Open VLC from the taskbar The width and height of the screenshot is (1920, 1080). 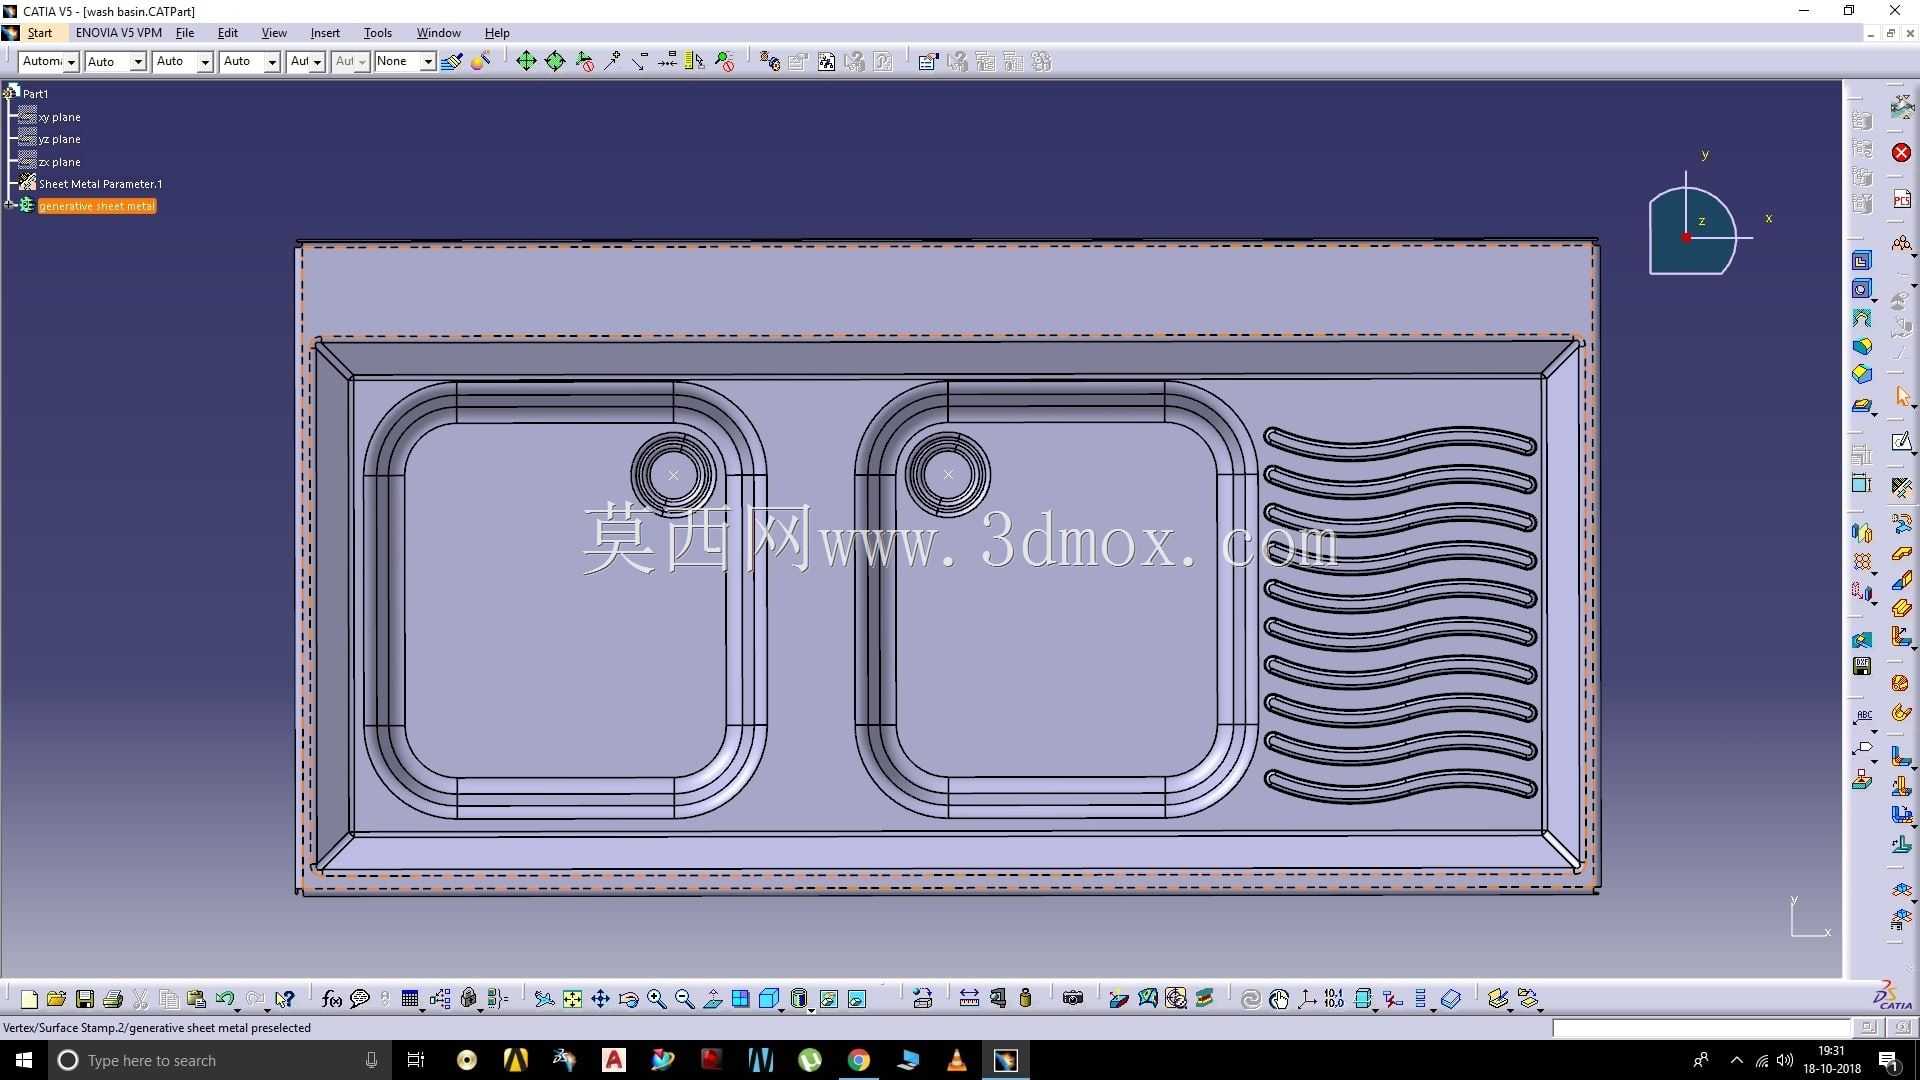[956, 1060]
